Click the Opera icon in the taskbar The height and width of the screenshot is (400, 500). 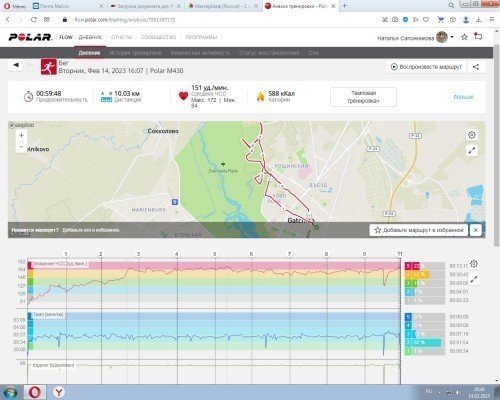click(x=35, y=392)
